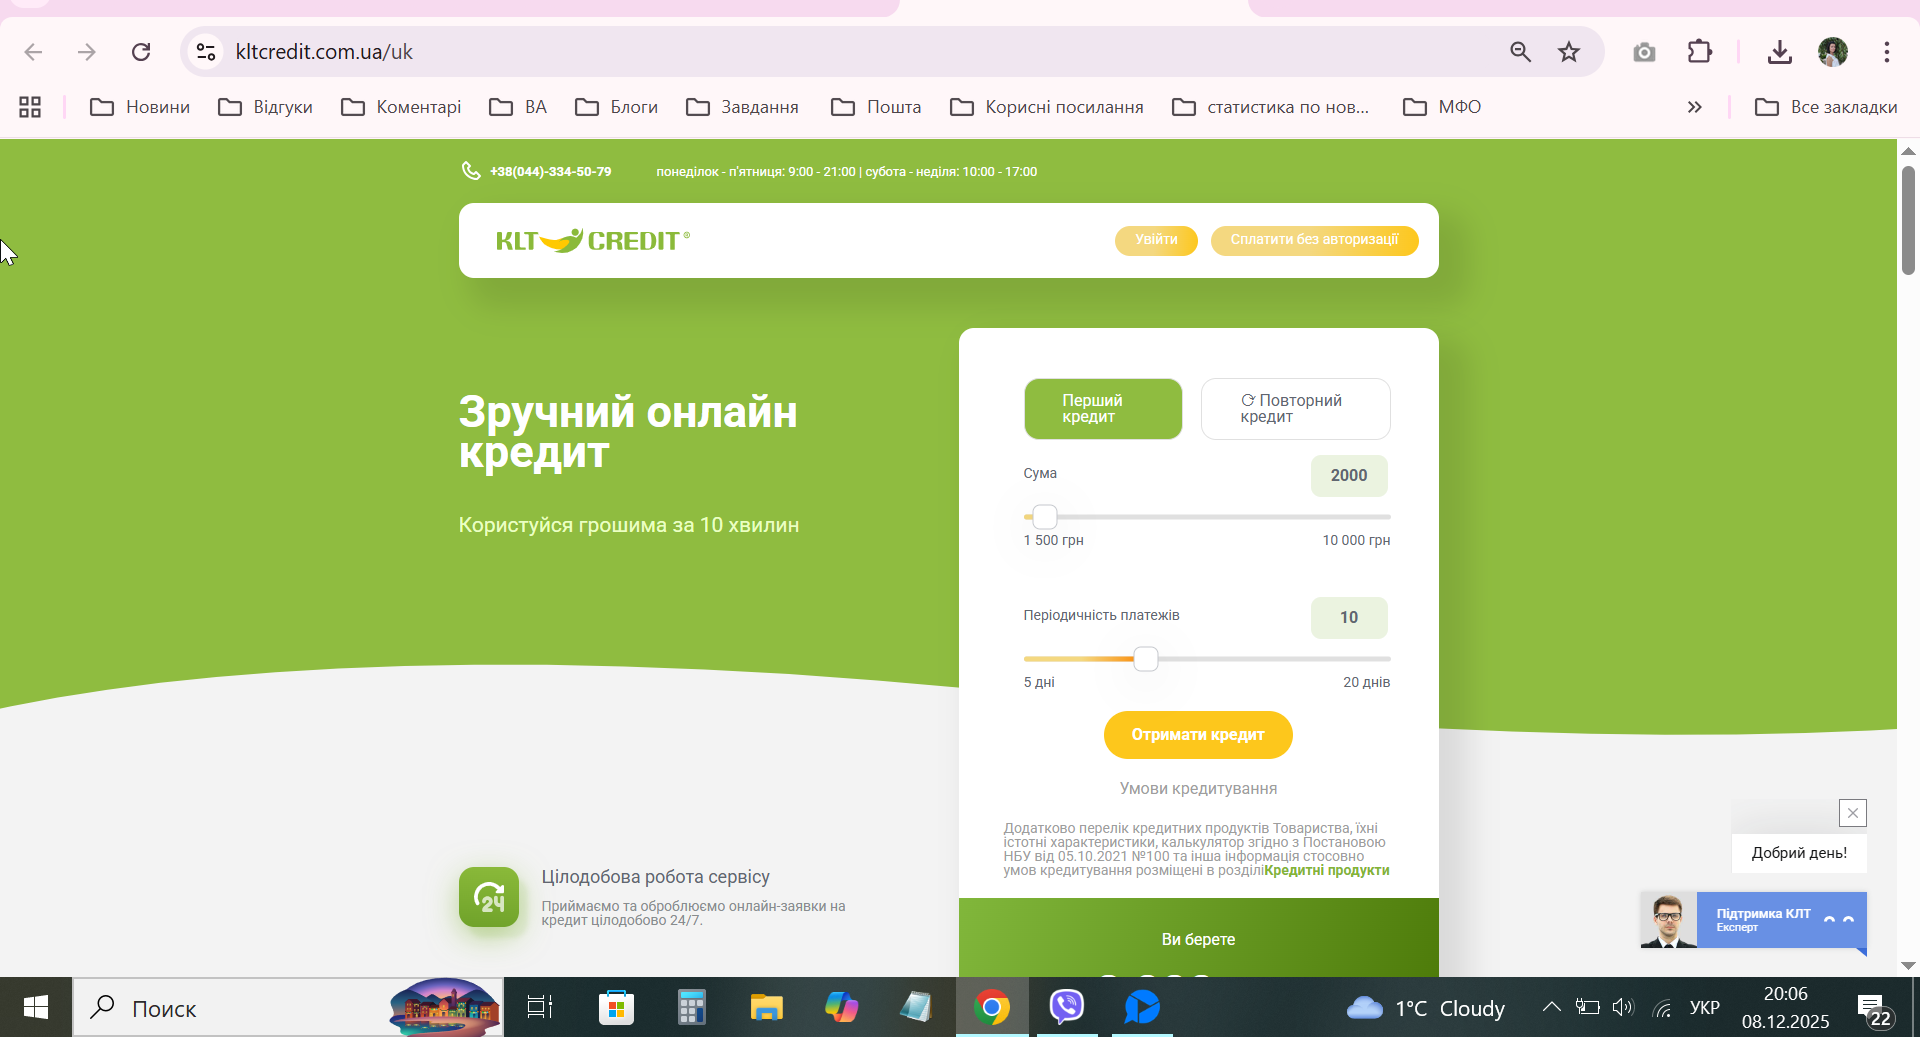Click Сплатити без авторизації button

(1314, 240)
